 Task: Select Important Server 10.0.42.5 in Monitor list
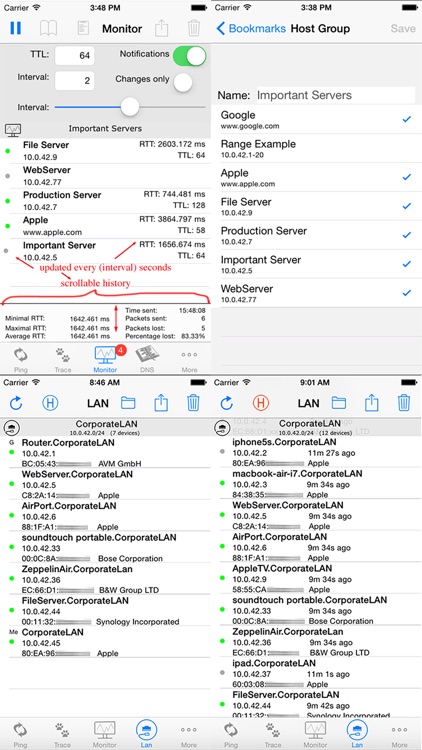click(105, 251)
